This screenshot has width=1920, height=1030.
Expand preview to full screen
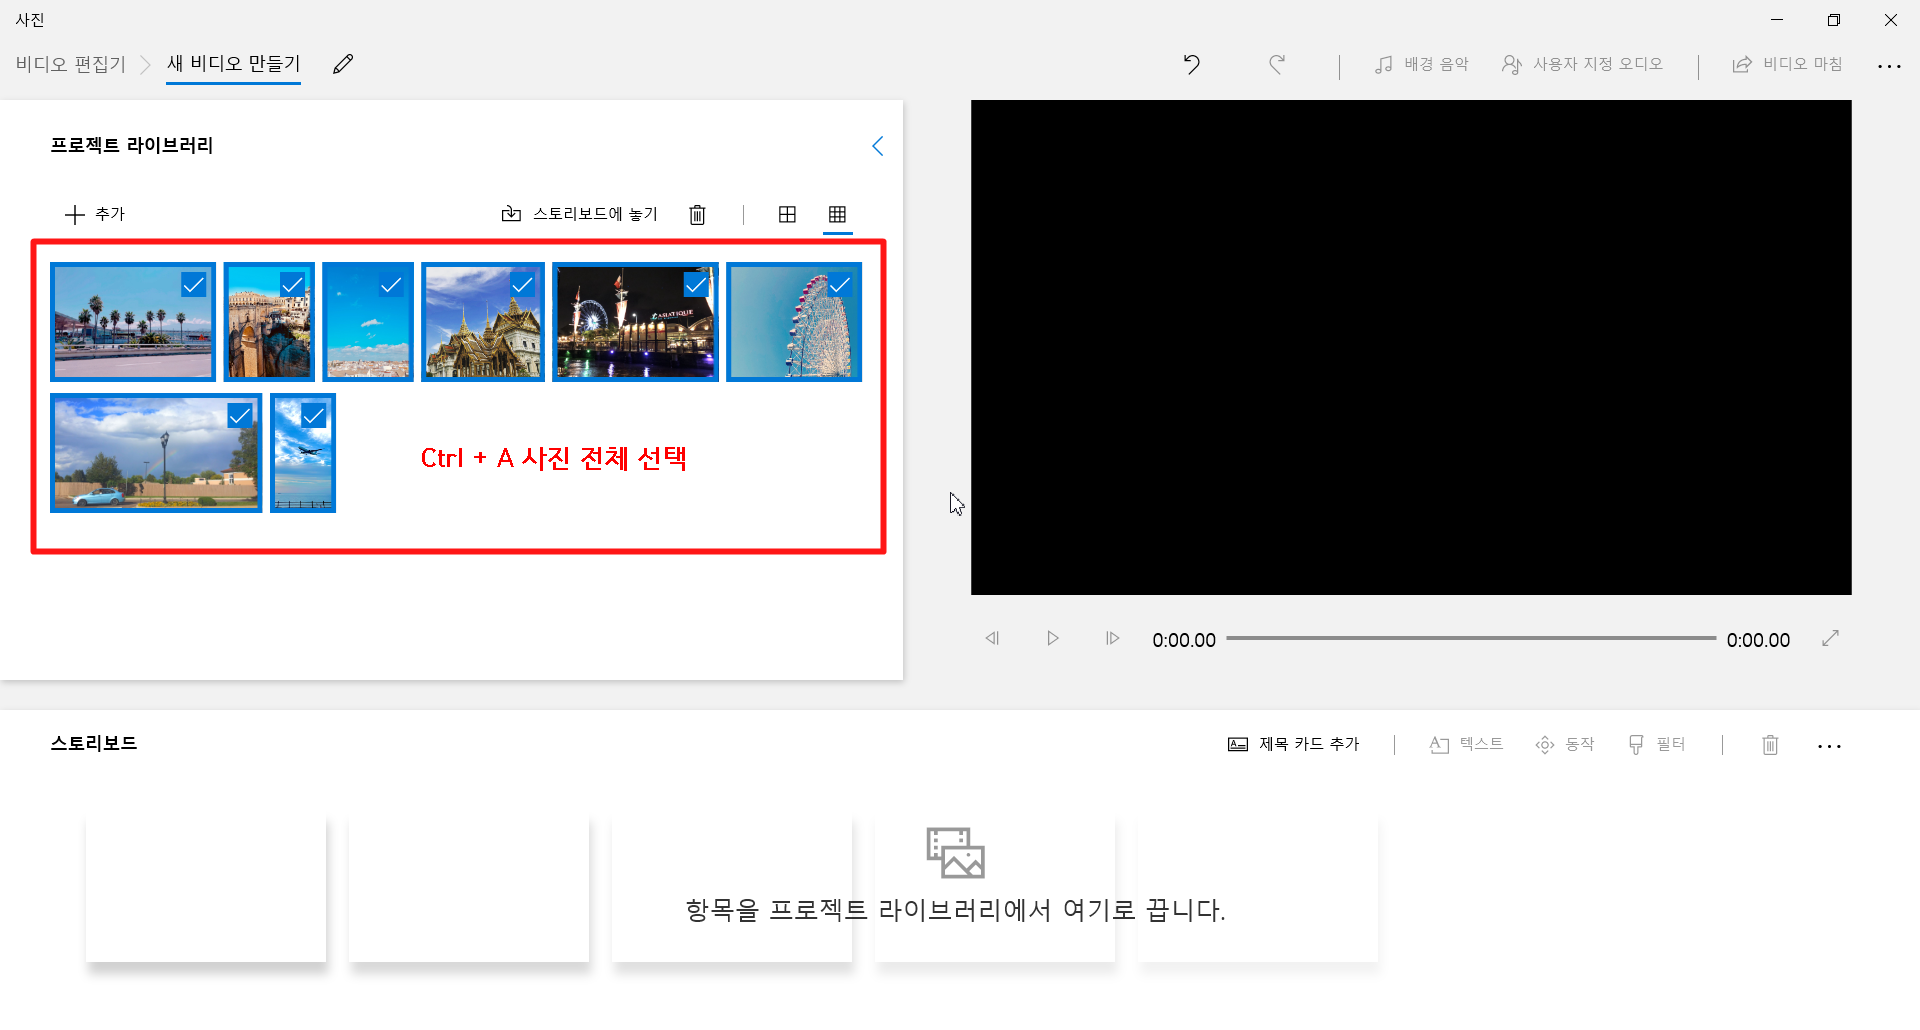[1830, 638]
